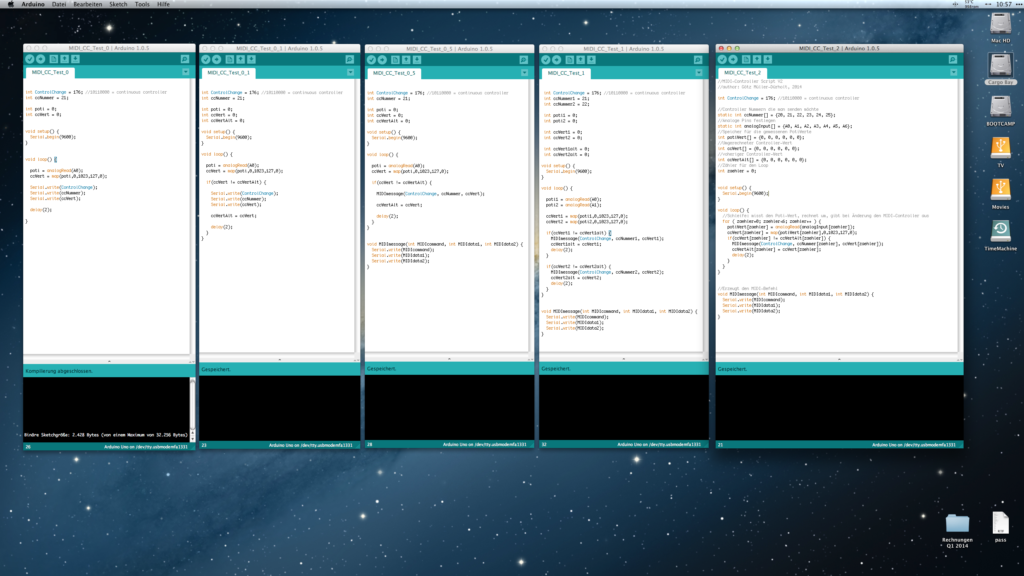Click Upload arrow in MIDI_CC_Test_2 window
Image resolution: width=1024 pixels, height=576 pixels.
735,59
